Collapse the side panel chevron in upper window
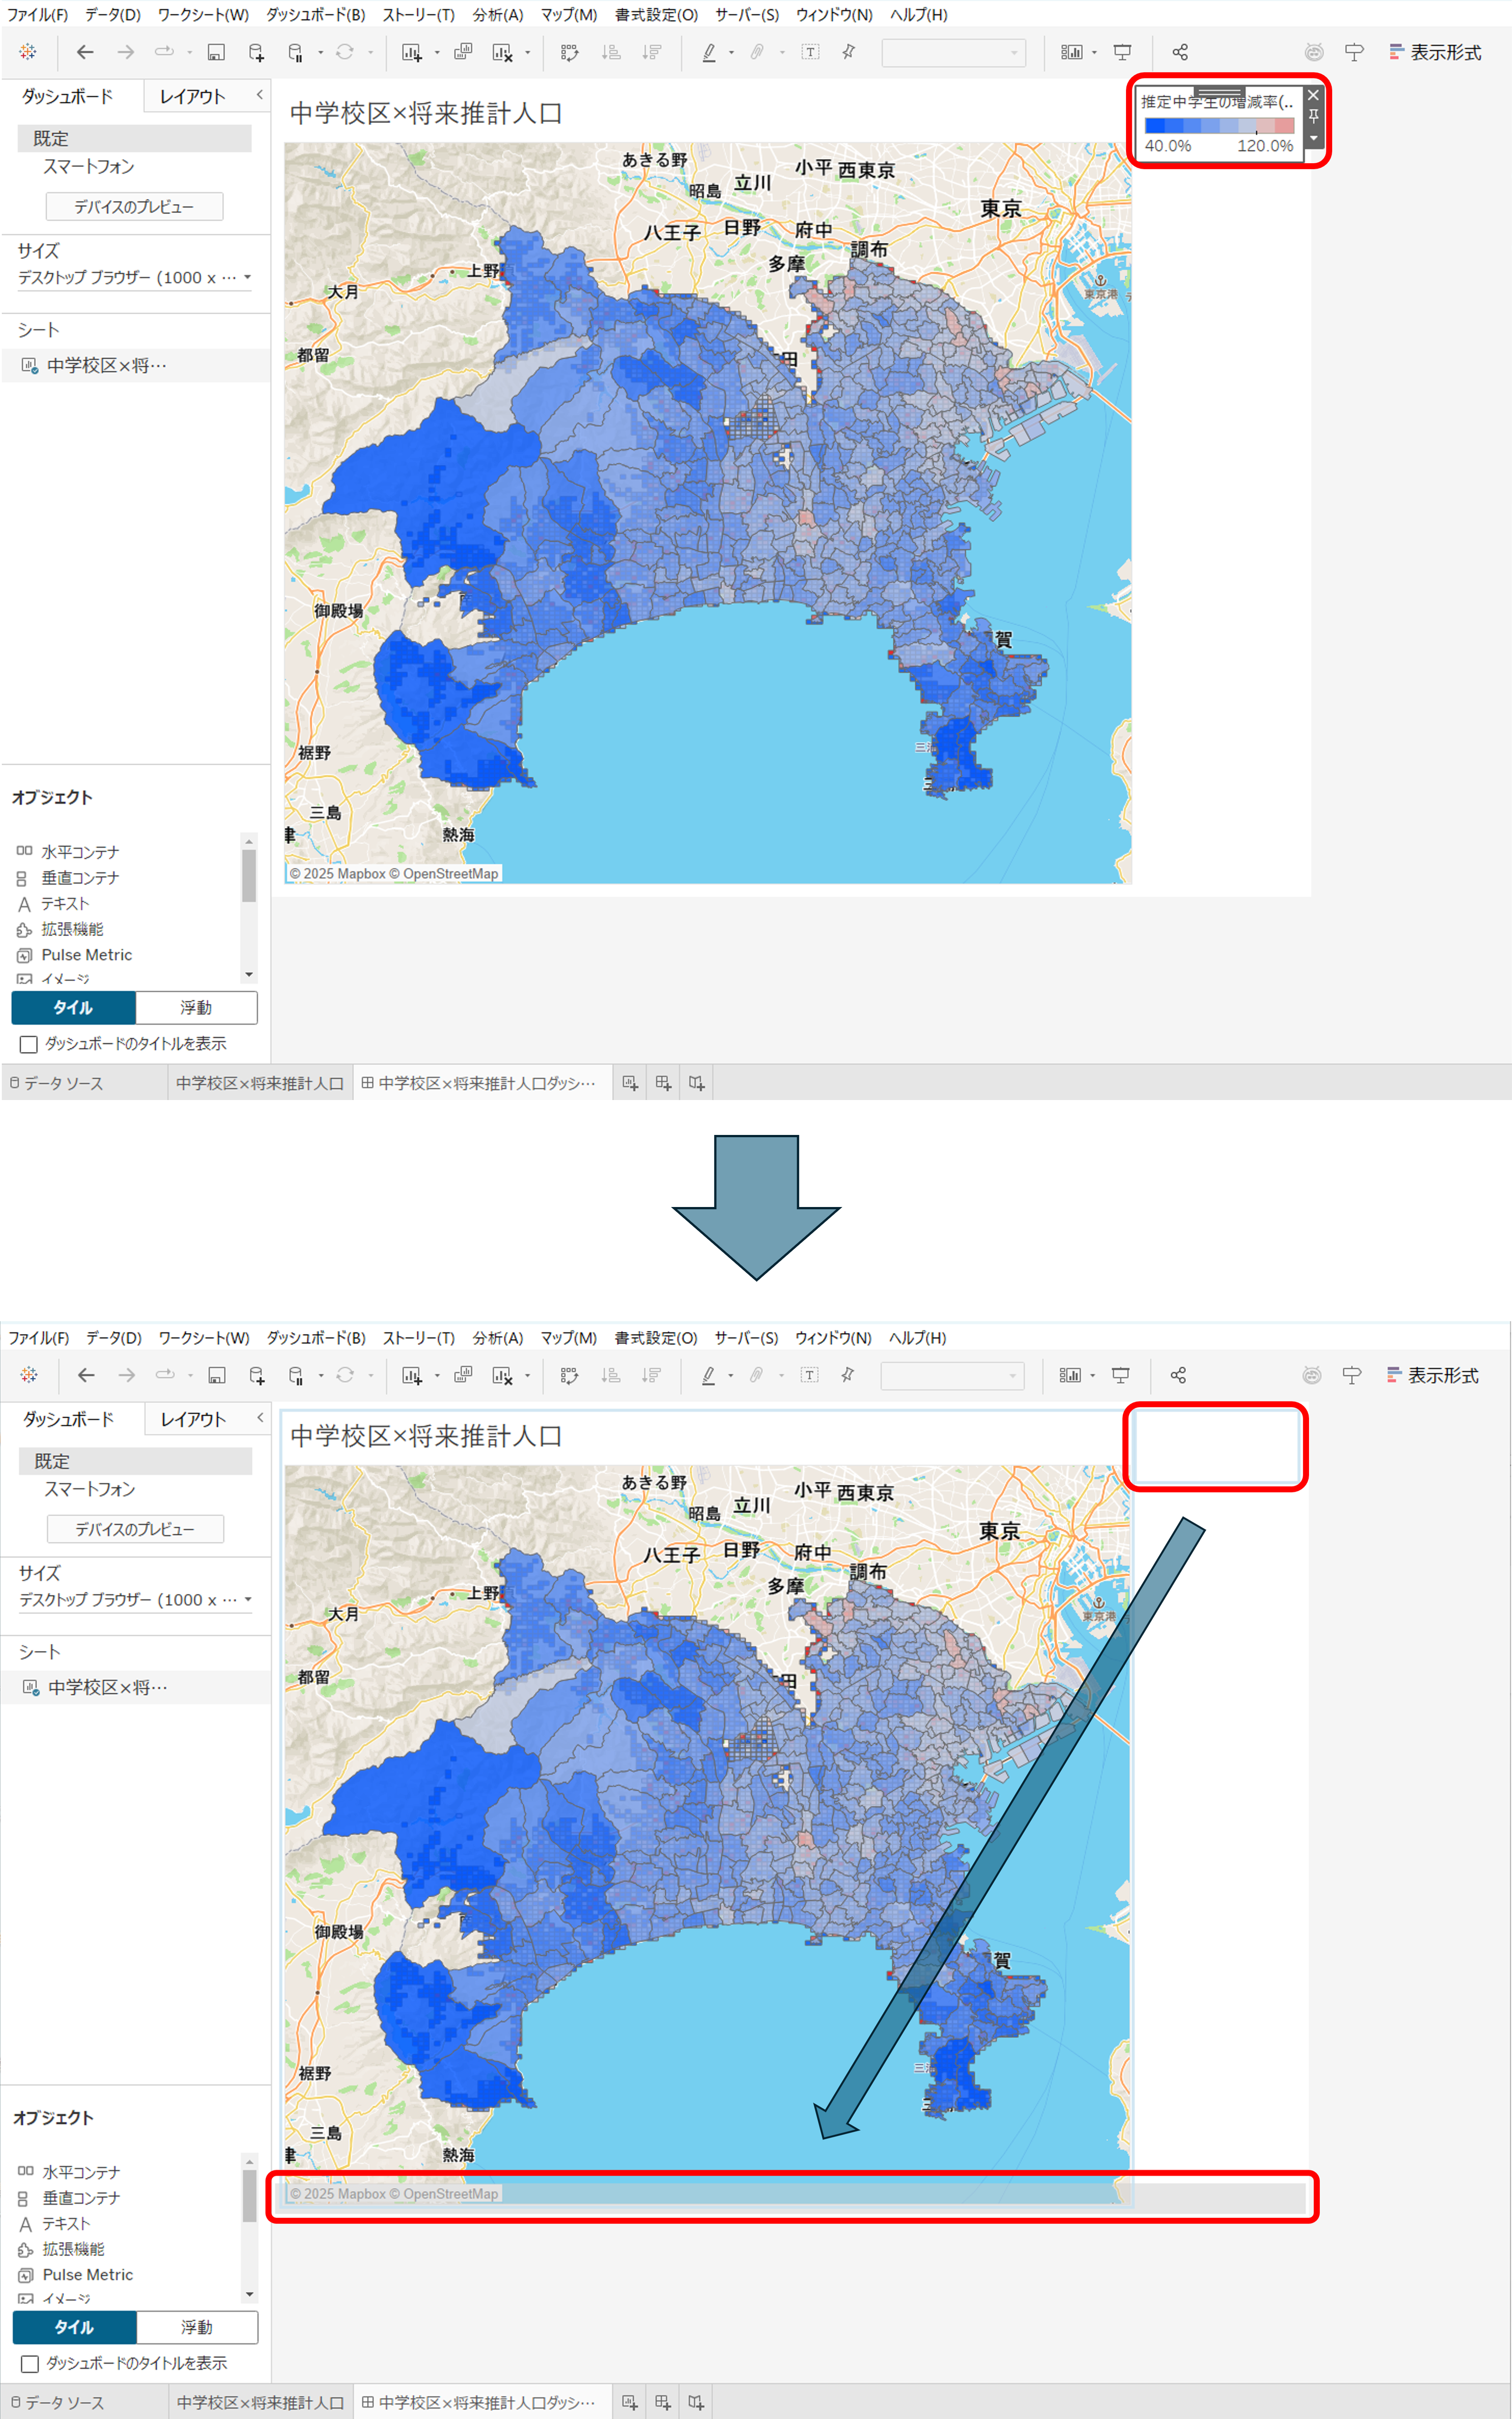This screenshot has width=1512, height=2419. [259, 95]
